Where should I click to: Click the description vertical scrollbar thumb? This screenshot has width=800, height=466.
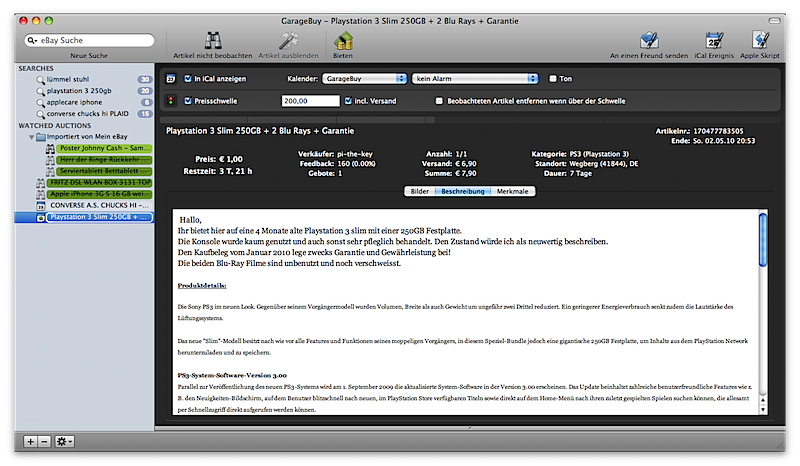click(x=763, y=240)
